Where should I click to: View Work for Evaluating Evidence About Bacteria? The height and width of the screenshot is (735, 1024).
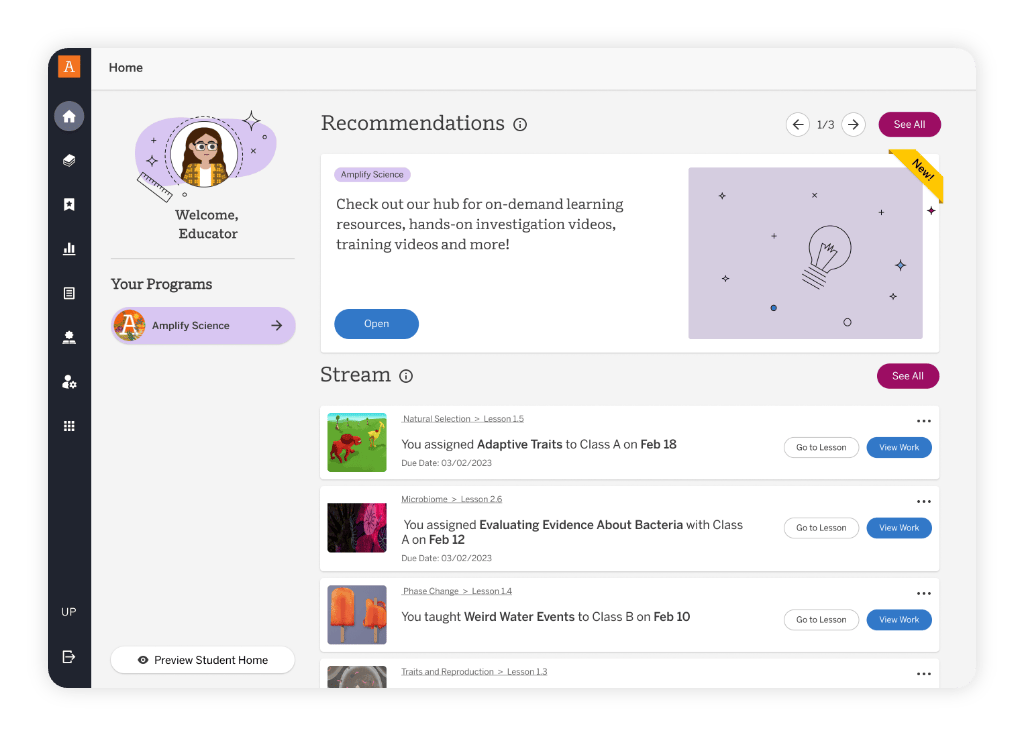(x=899, y=529)
